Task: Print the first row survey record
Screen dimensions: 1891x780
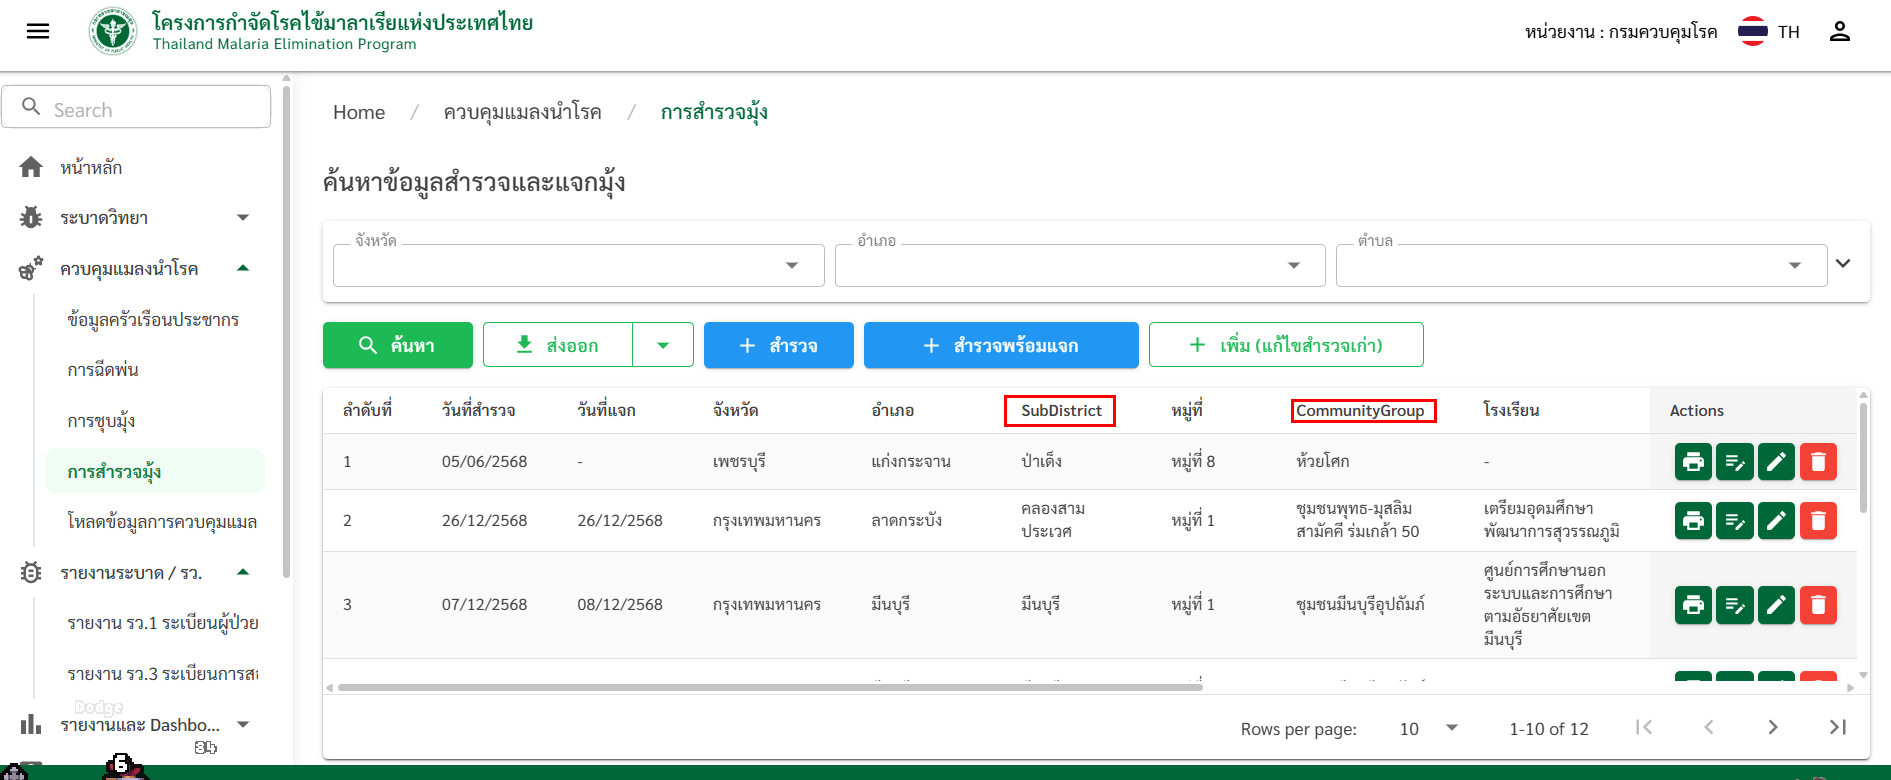Action: (x=1693, y=462)
